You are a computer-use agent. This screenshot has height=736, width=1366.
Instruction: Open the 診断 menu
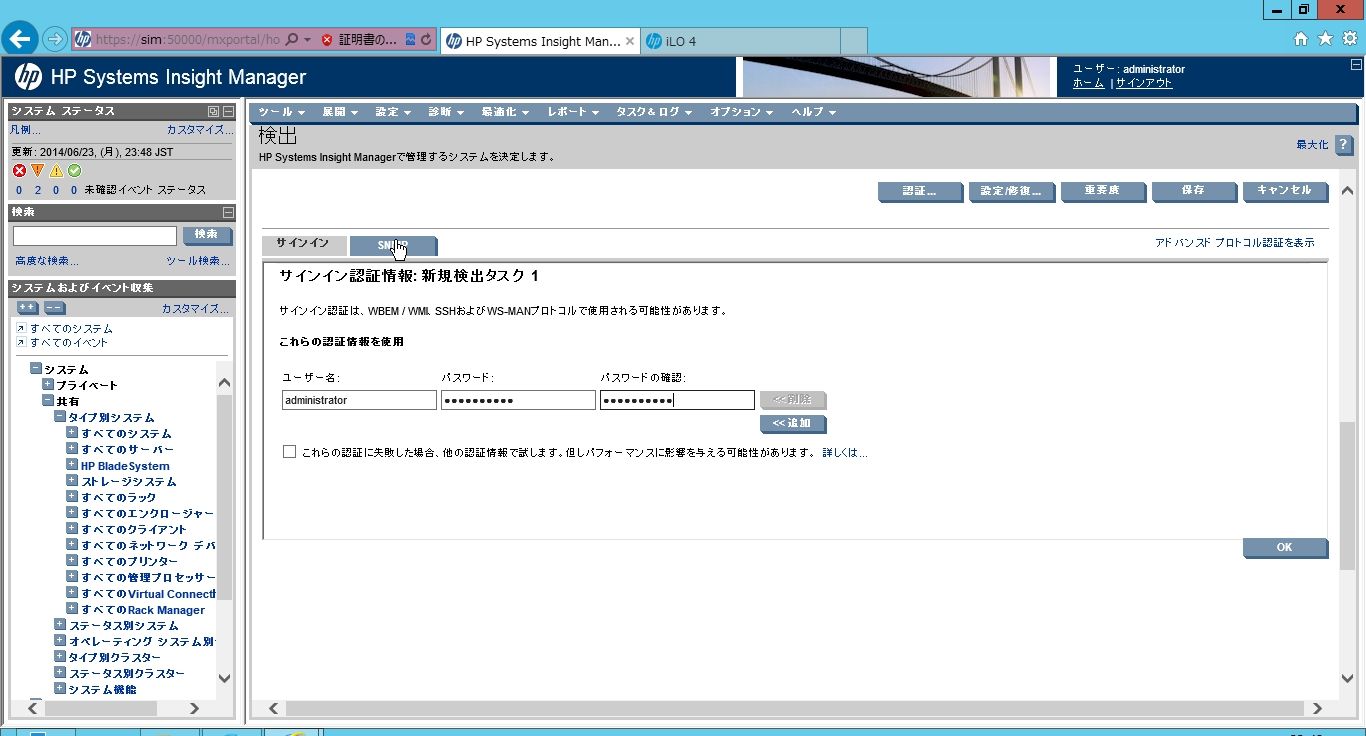click(446, 112)
